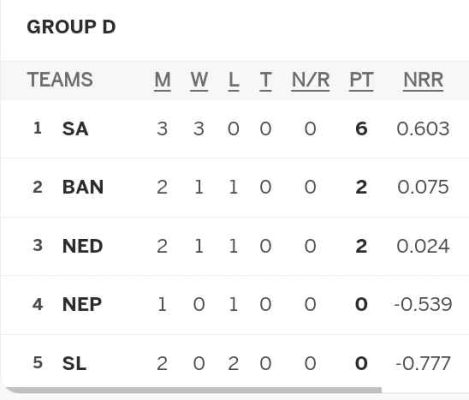Click the N/R column header
Screen dimensions: 469x400
310,81
